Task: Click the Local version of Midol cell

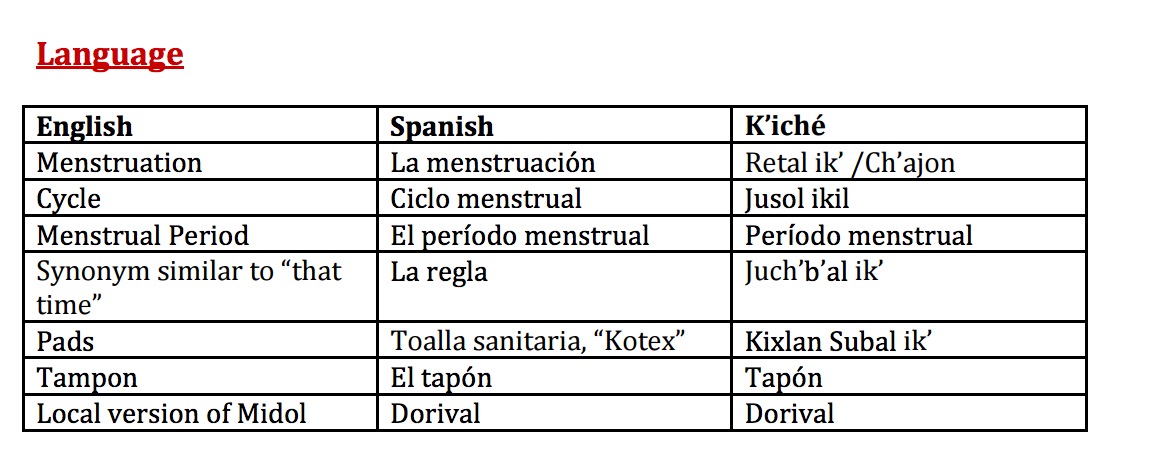Action: coord(200,412)
